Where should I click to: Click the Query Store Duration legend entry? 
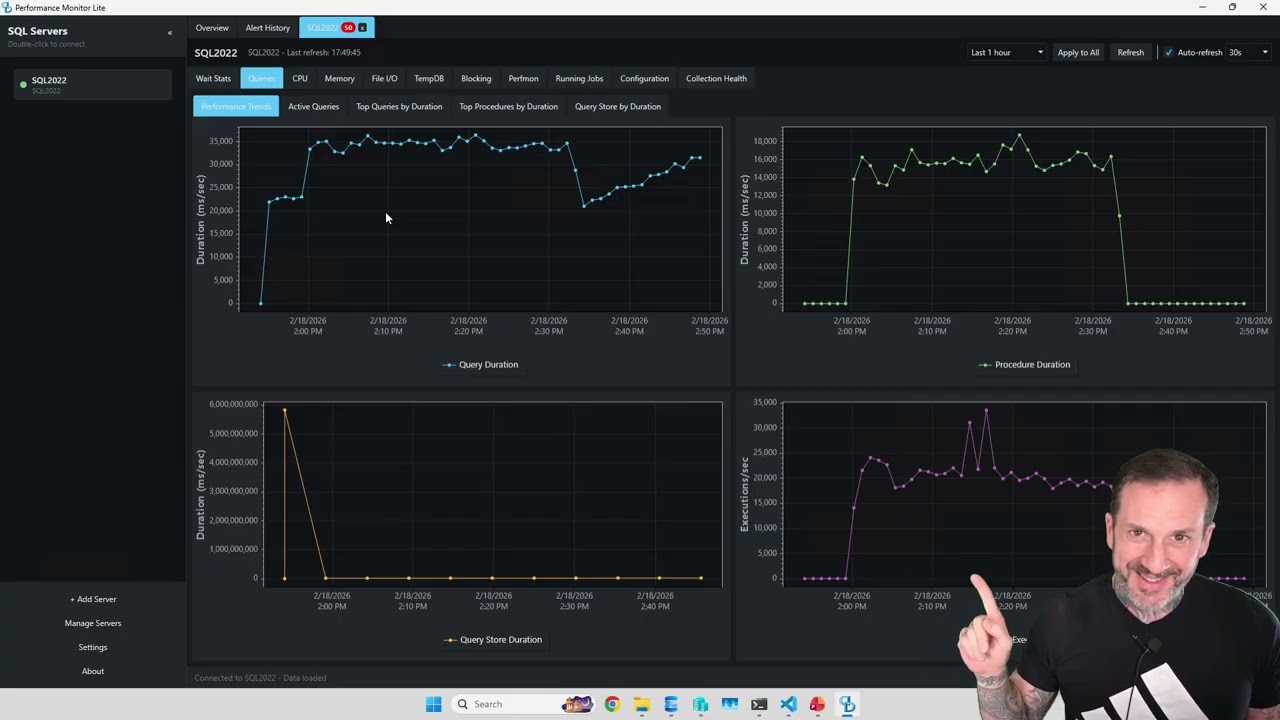pos(492,640)
